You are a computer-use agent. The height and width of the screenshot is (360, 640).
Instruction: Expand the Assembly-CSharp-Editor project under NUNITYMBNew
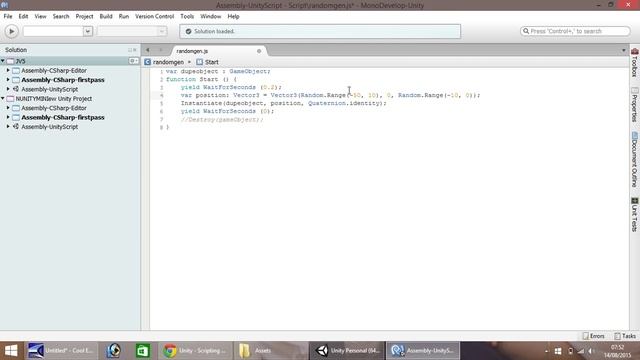[8, 108]
